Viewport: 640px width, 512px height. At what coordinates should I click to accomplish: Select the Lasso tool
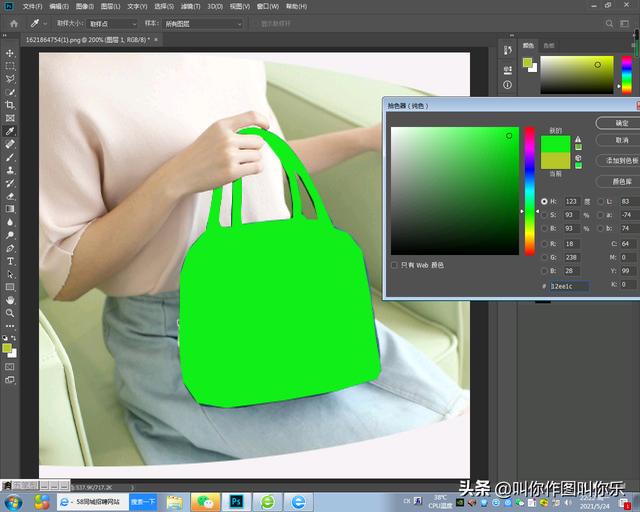pos(10,78)
